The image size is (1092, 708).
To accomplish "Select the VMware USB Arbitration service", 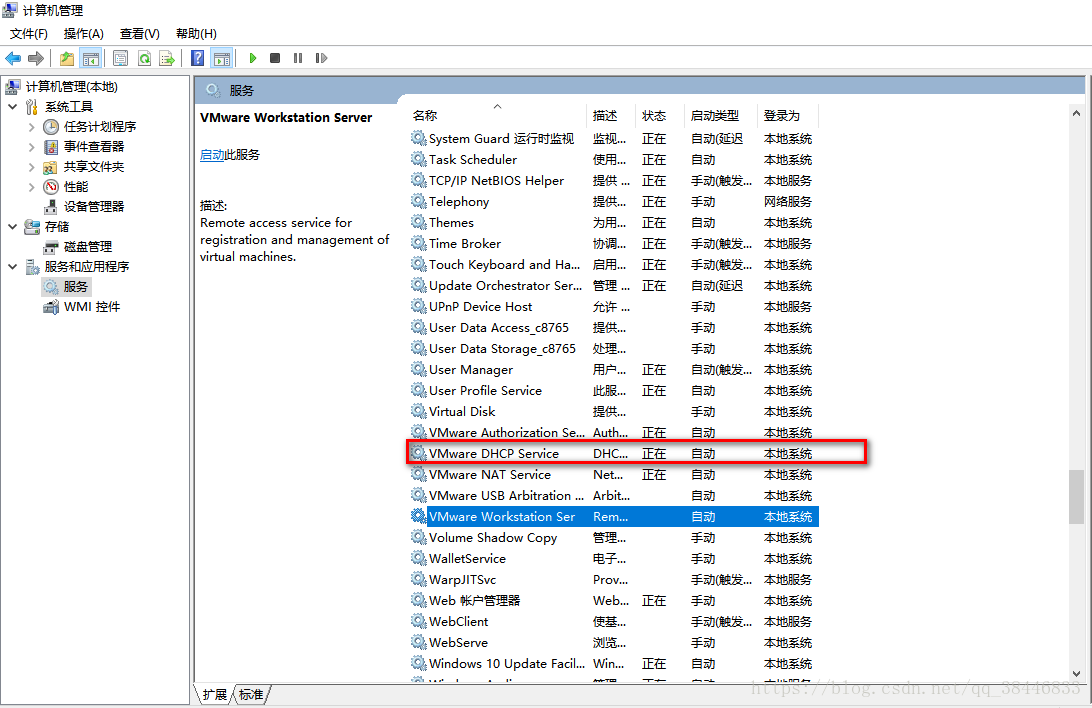I will [x=614, y=496].
